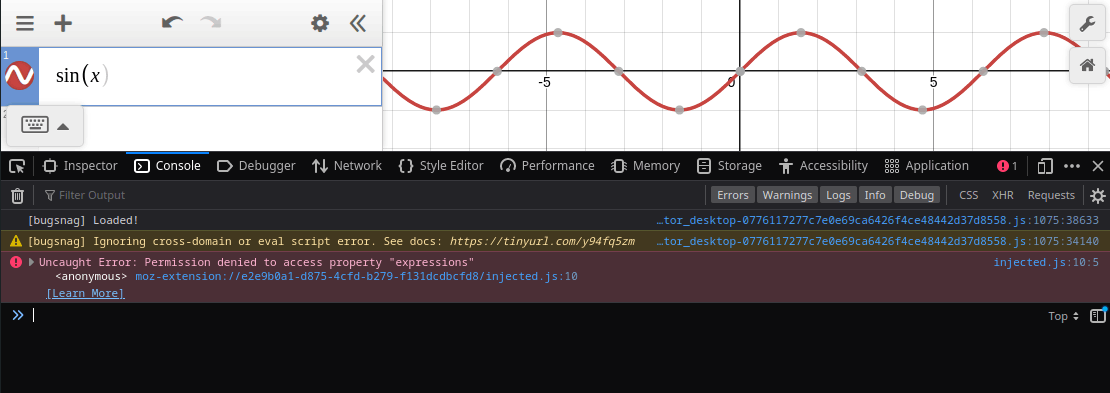Undo the last action
Image resolution: width=1110 pixels, height=393 pixels.
point(172,23)
